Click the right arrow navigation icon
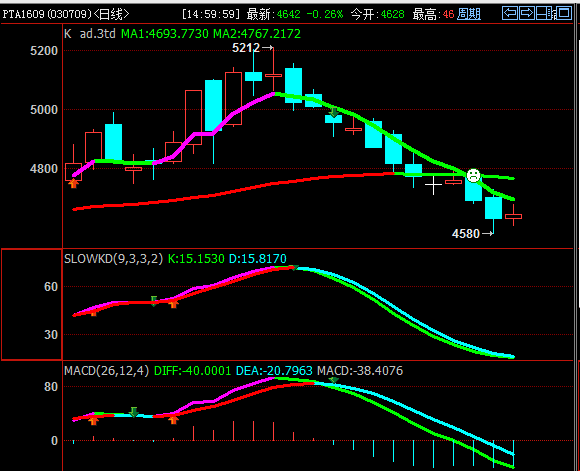 [x=527, y=13]
